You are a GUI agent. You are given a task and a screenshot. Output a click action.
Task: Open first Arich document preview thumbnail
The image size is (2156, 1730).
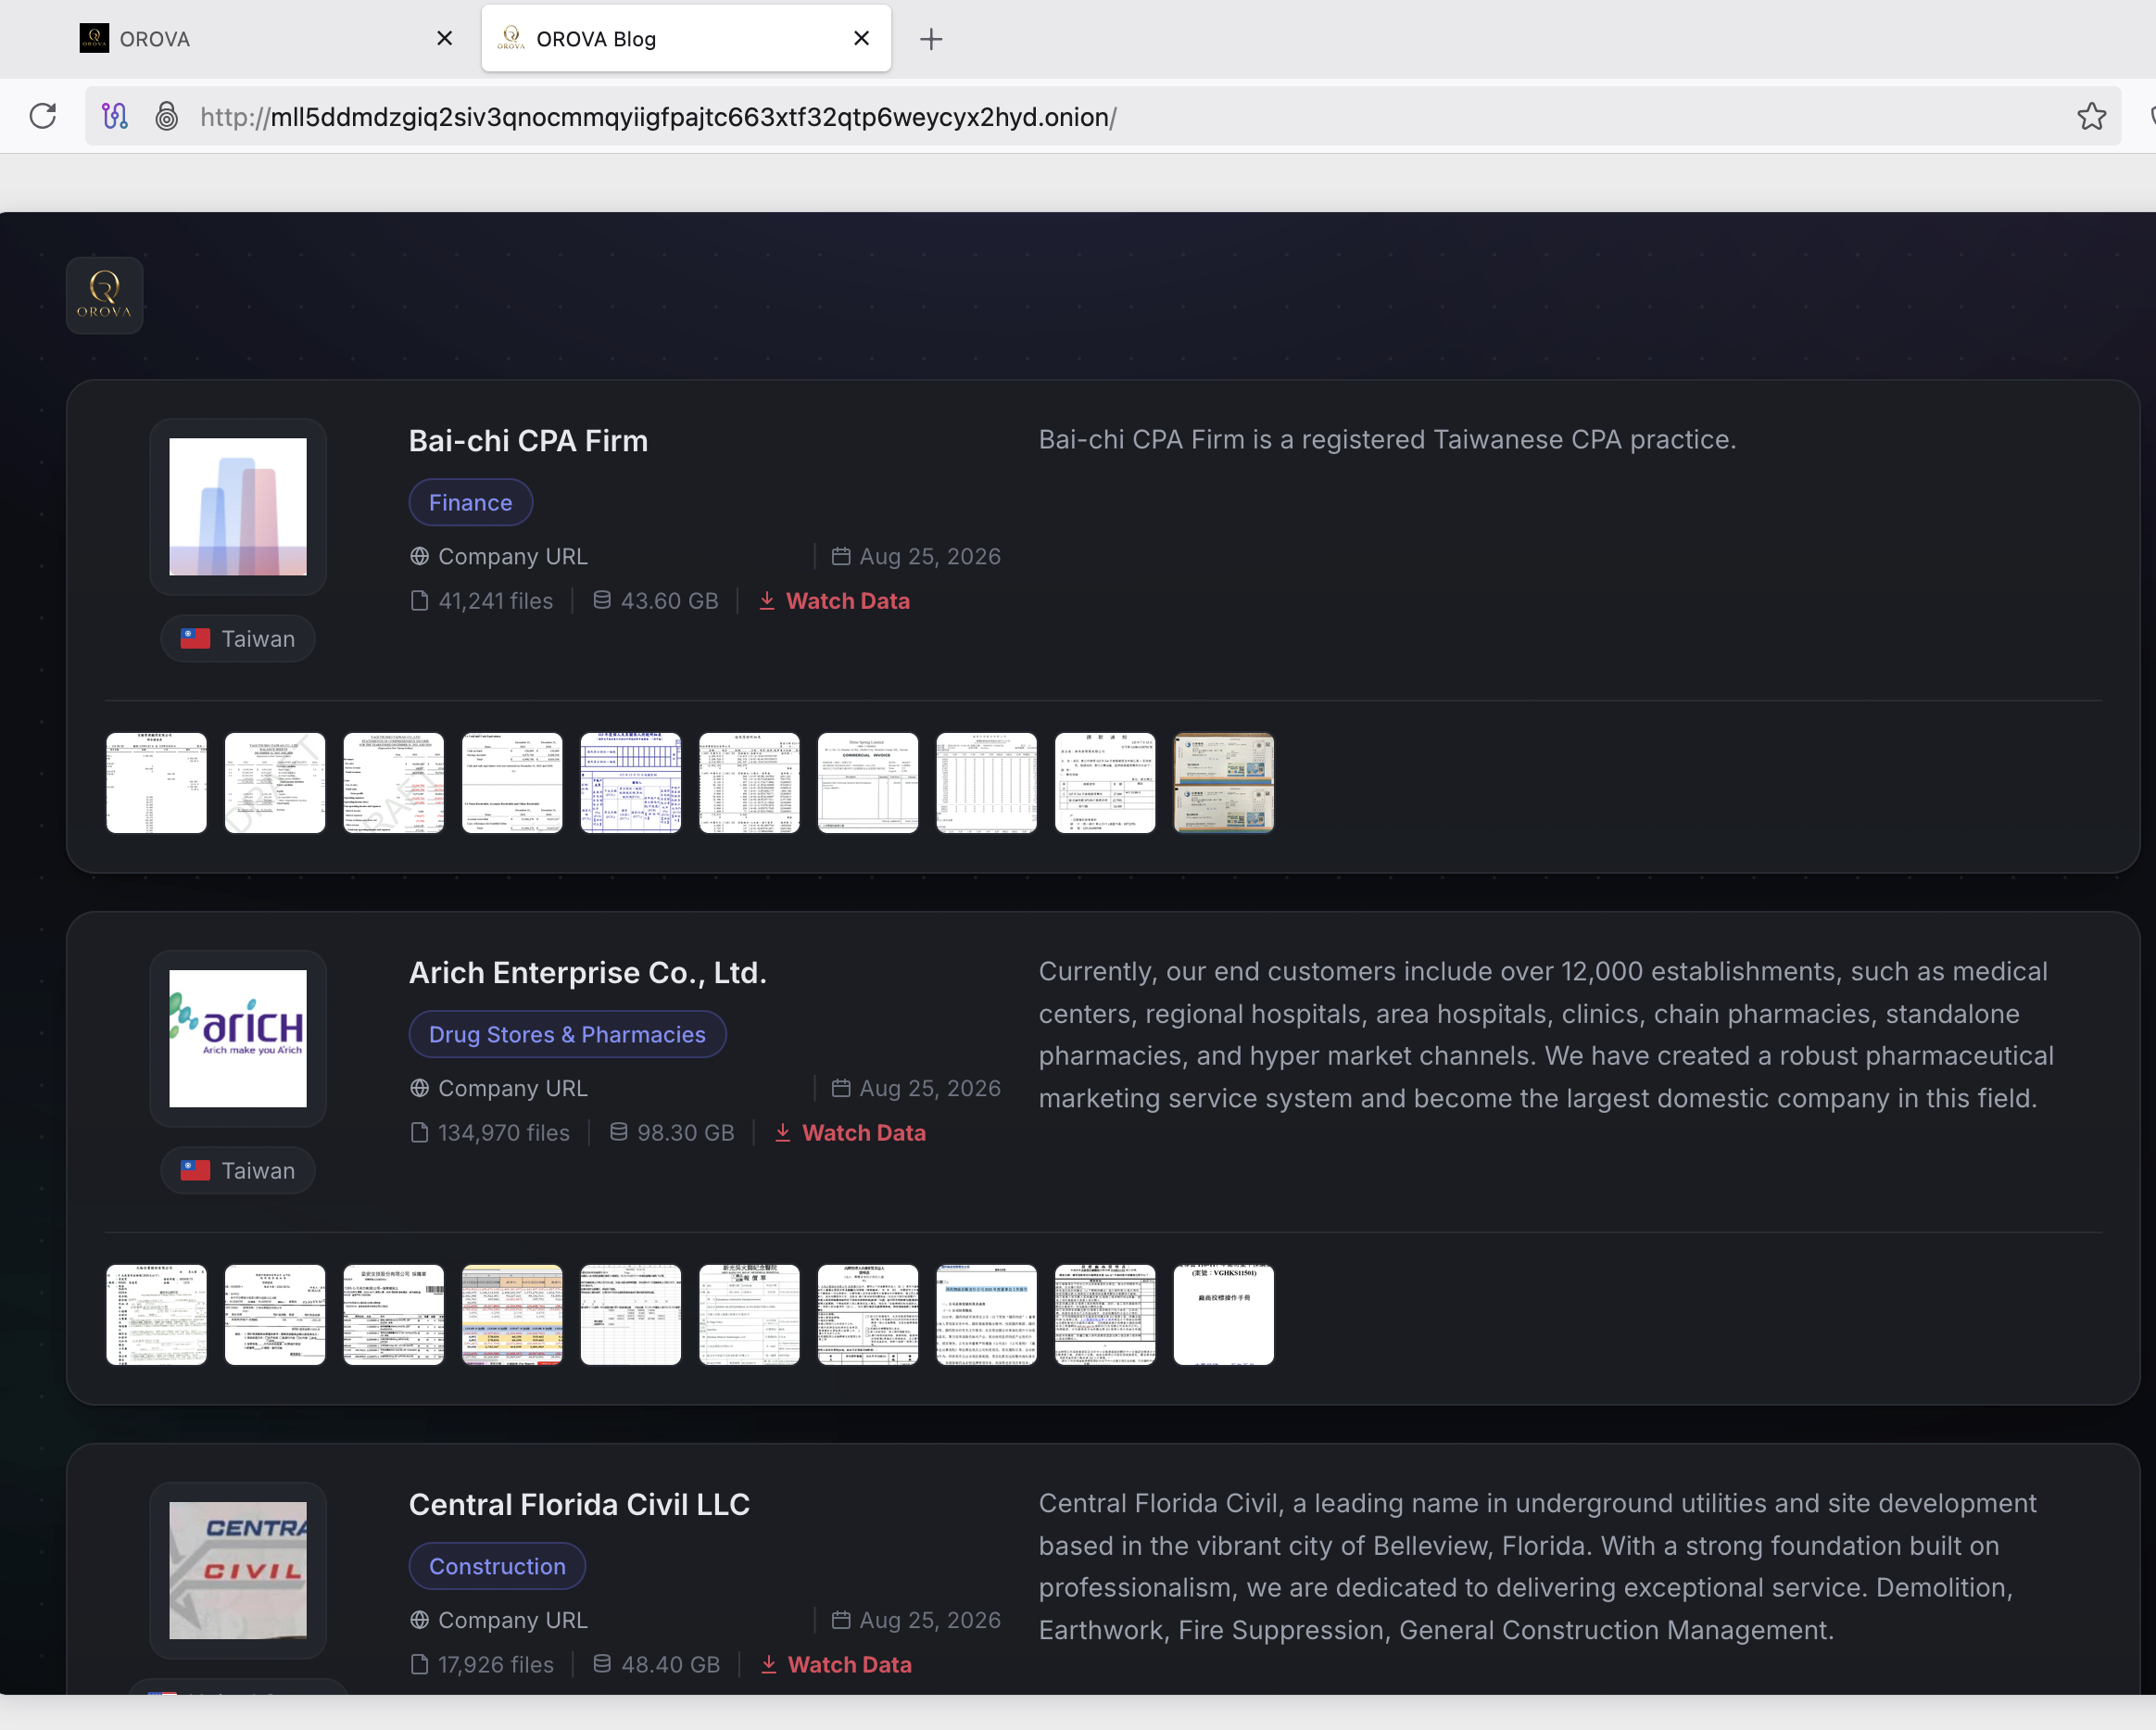pos(157,1315)
